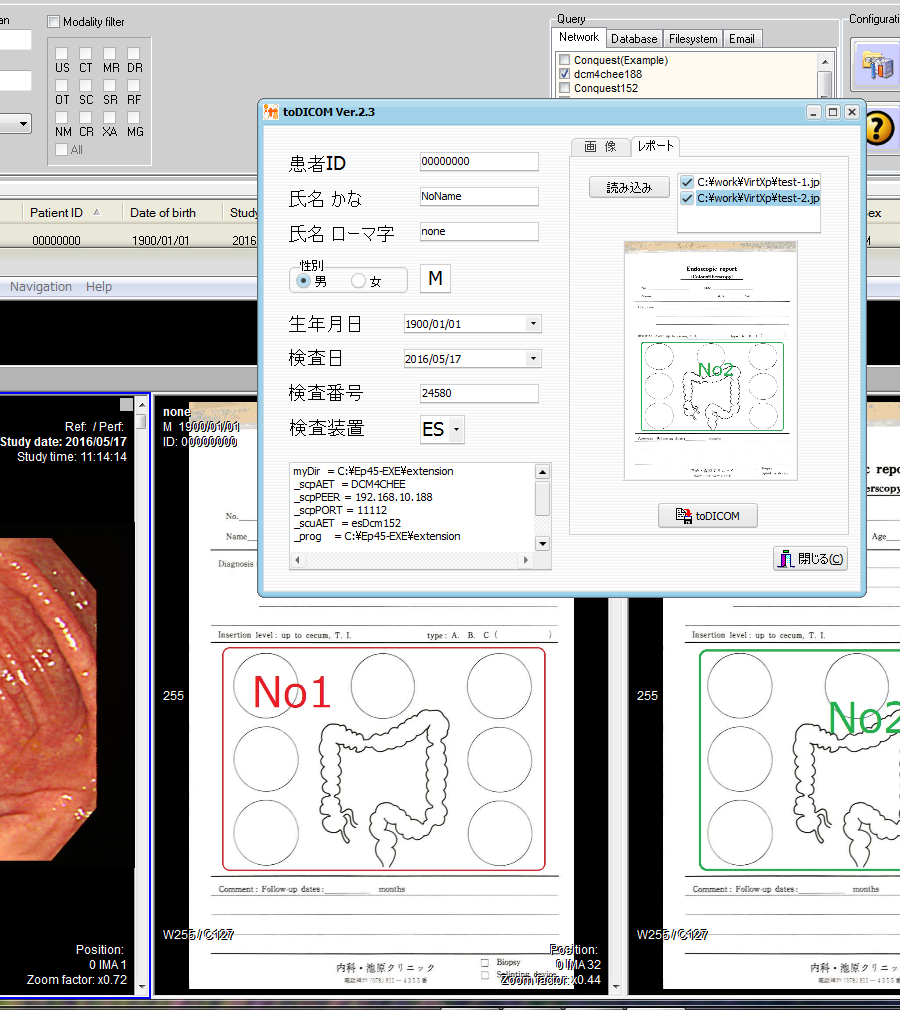Screen dimensions: 900x1010
Task: Enable the Modality filter checkbox
Action: [x=53, y=22]
